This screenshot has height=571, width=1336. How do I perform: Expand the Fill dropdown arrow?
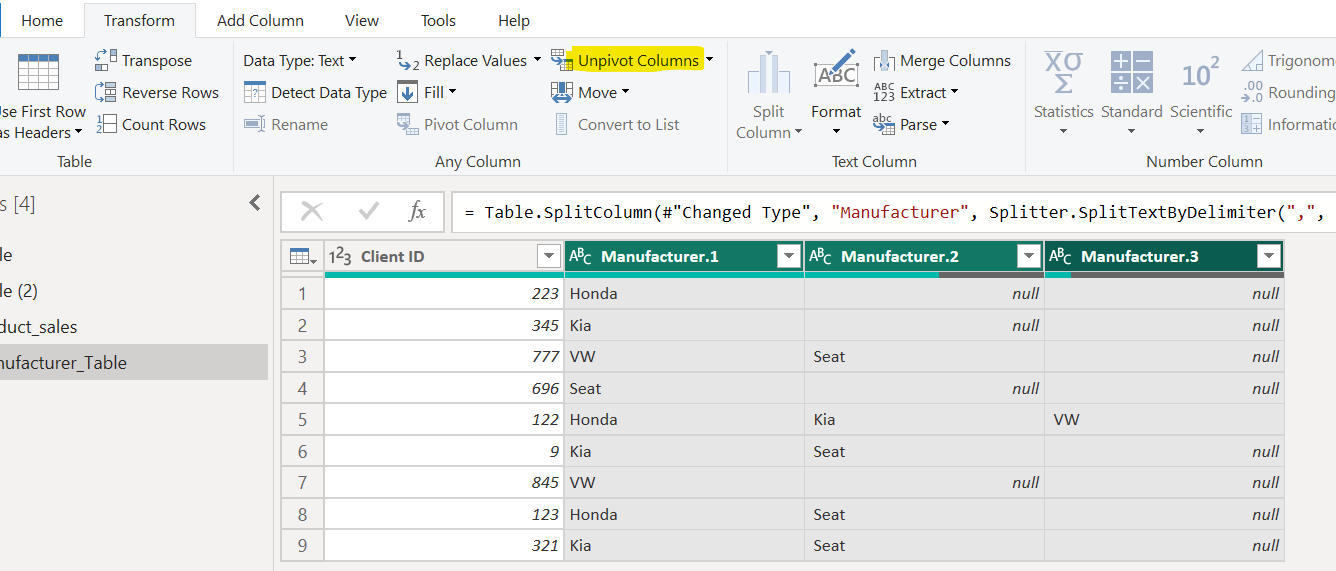click(x=453, y=92)
